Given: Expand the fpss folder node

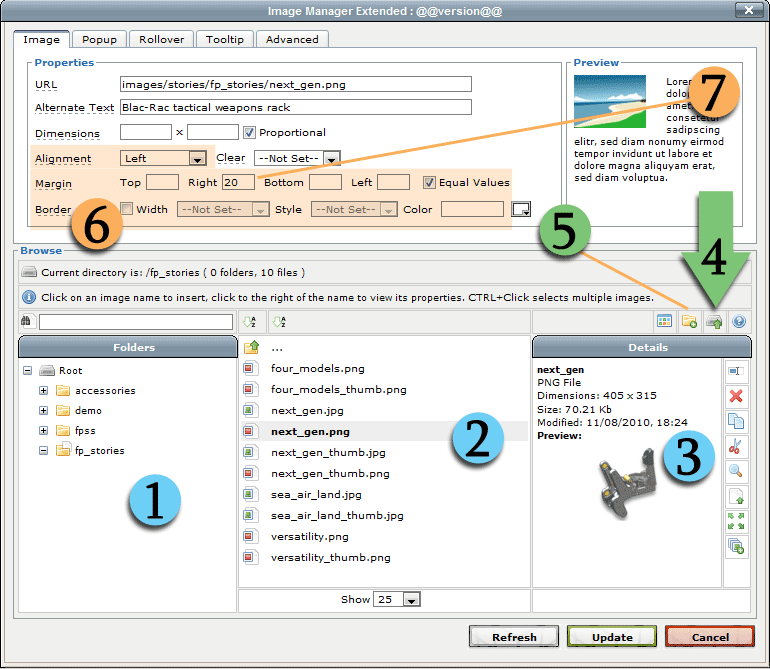Looking at the screenshot, I should (44, 430).
